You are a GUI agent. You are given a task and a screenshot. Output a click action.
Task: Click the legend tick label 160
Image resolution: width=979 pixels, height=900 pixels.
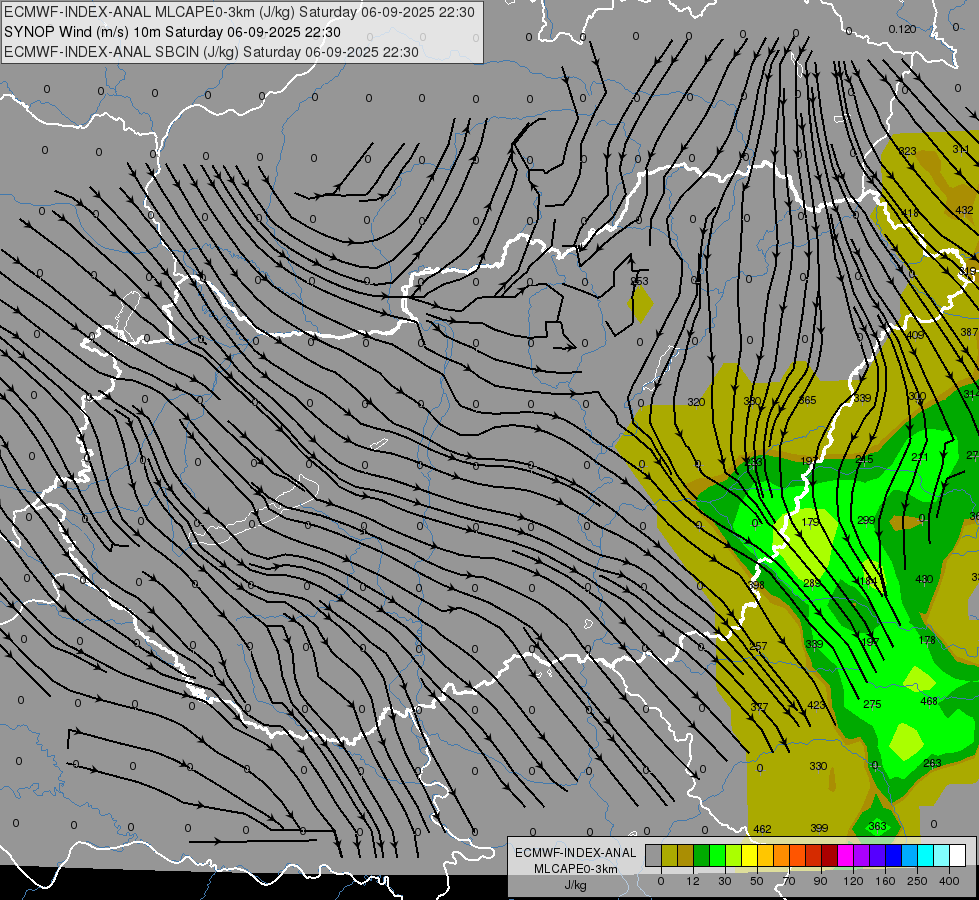point(885,881)
